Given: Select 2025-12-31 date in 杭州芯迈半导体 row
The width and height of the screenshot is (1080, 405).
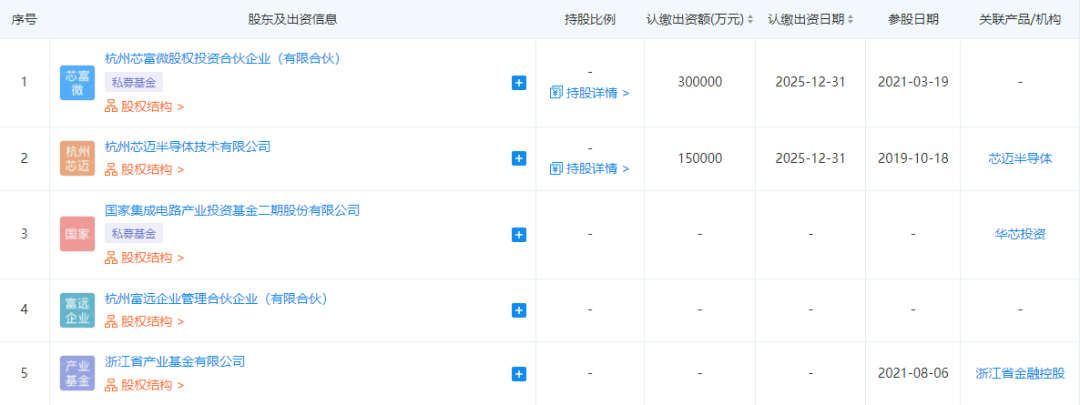Looking at the screenshot, I should pos(810,158).
